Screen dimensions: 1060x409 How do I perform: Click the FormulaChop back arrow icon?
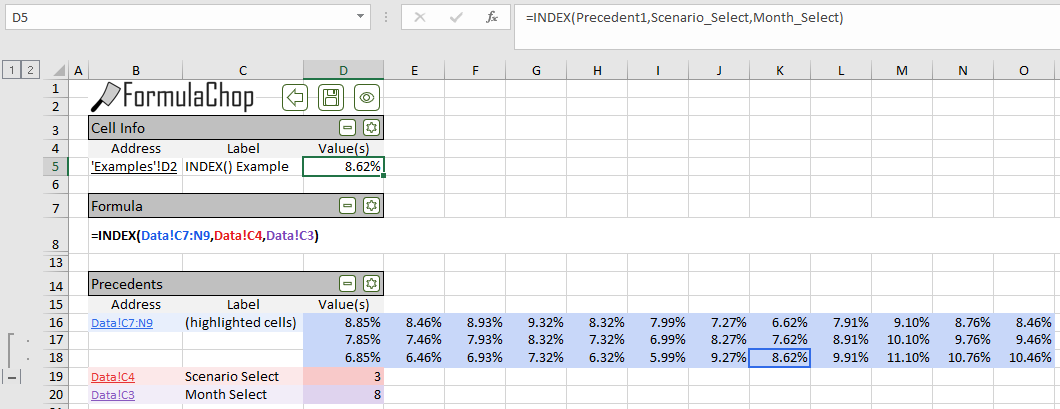(x=295, y=97)
